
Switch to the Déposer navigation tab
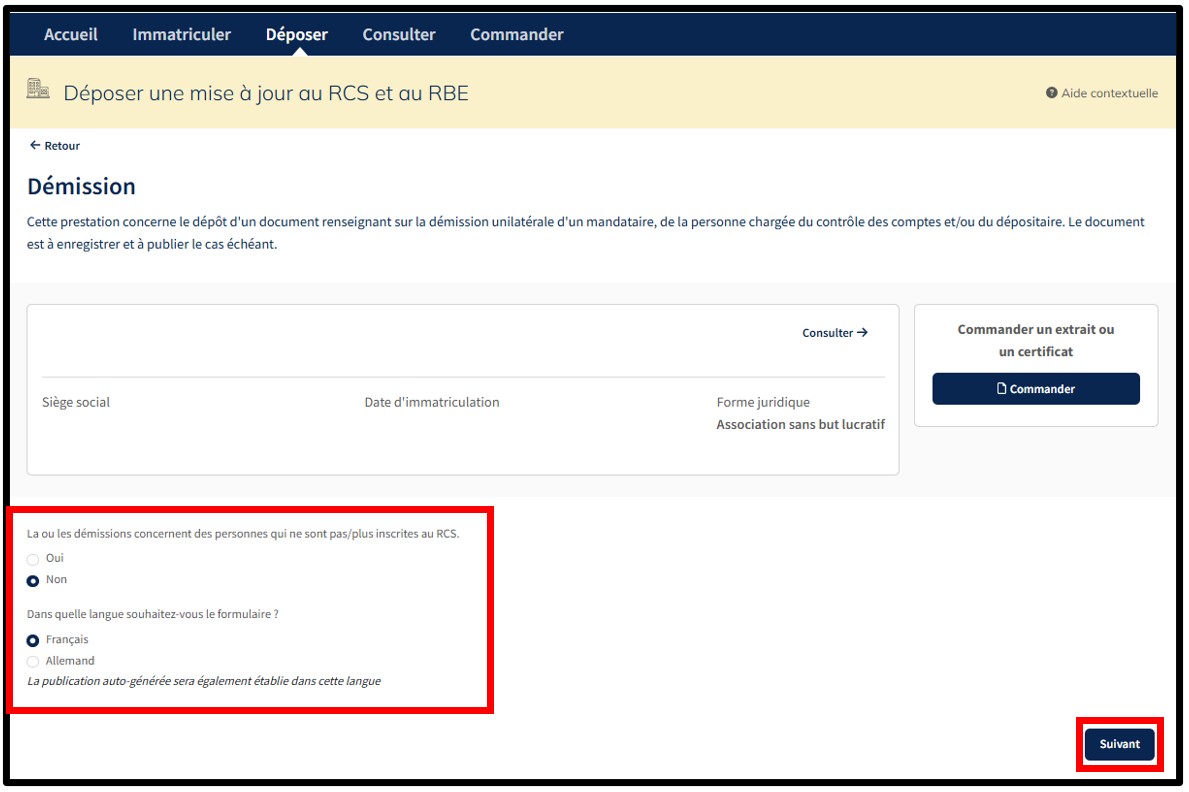point(296,35)
